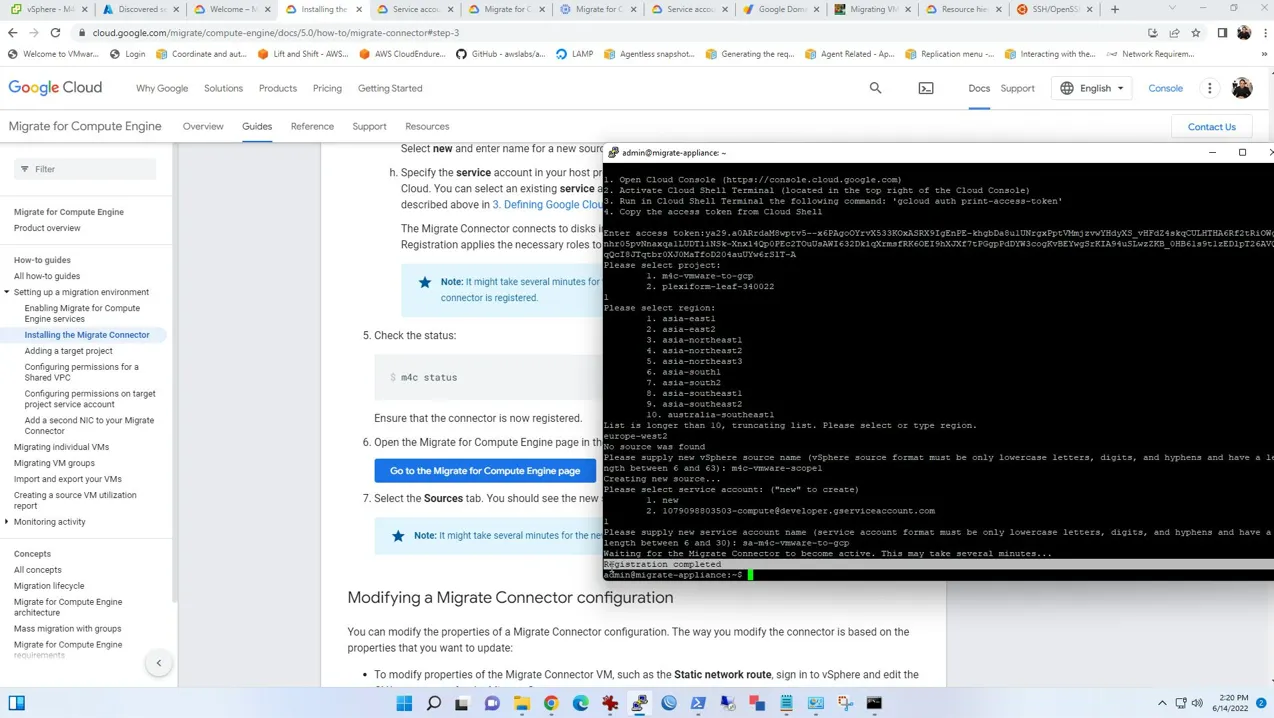The image size is (1274, 718).
Task: Click Google Cloud logo
Action: 55,88
